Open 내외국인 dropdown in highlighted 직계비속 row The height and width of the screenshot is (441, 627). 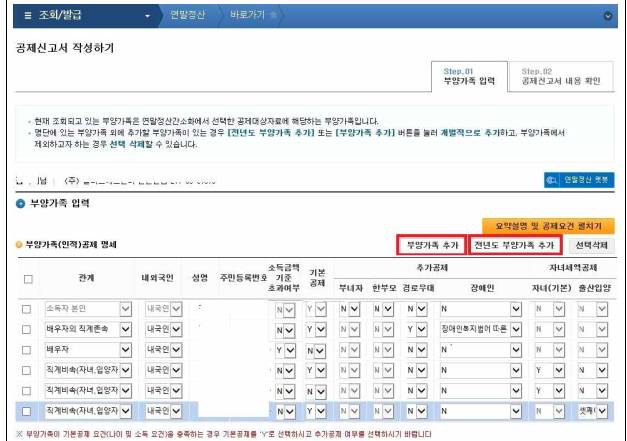(164, 411)
